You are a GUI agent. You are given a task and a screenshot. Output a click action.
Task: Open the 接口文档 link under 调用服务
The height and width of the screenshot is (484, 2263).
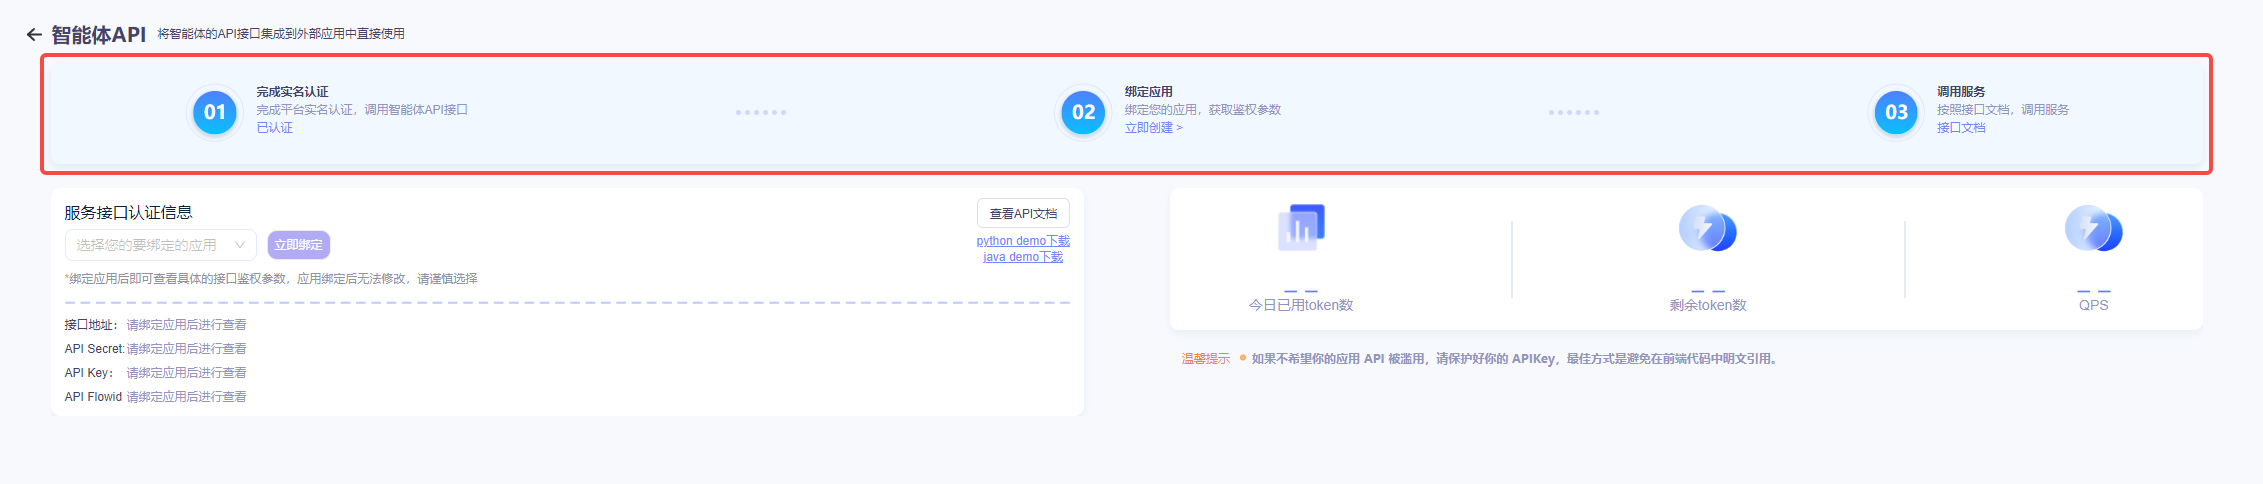tap(1961, 128)
